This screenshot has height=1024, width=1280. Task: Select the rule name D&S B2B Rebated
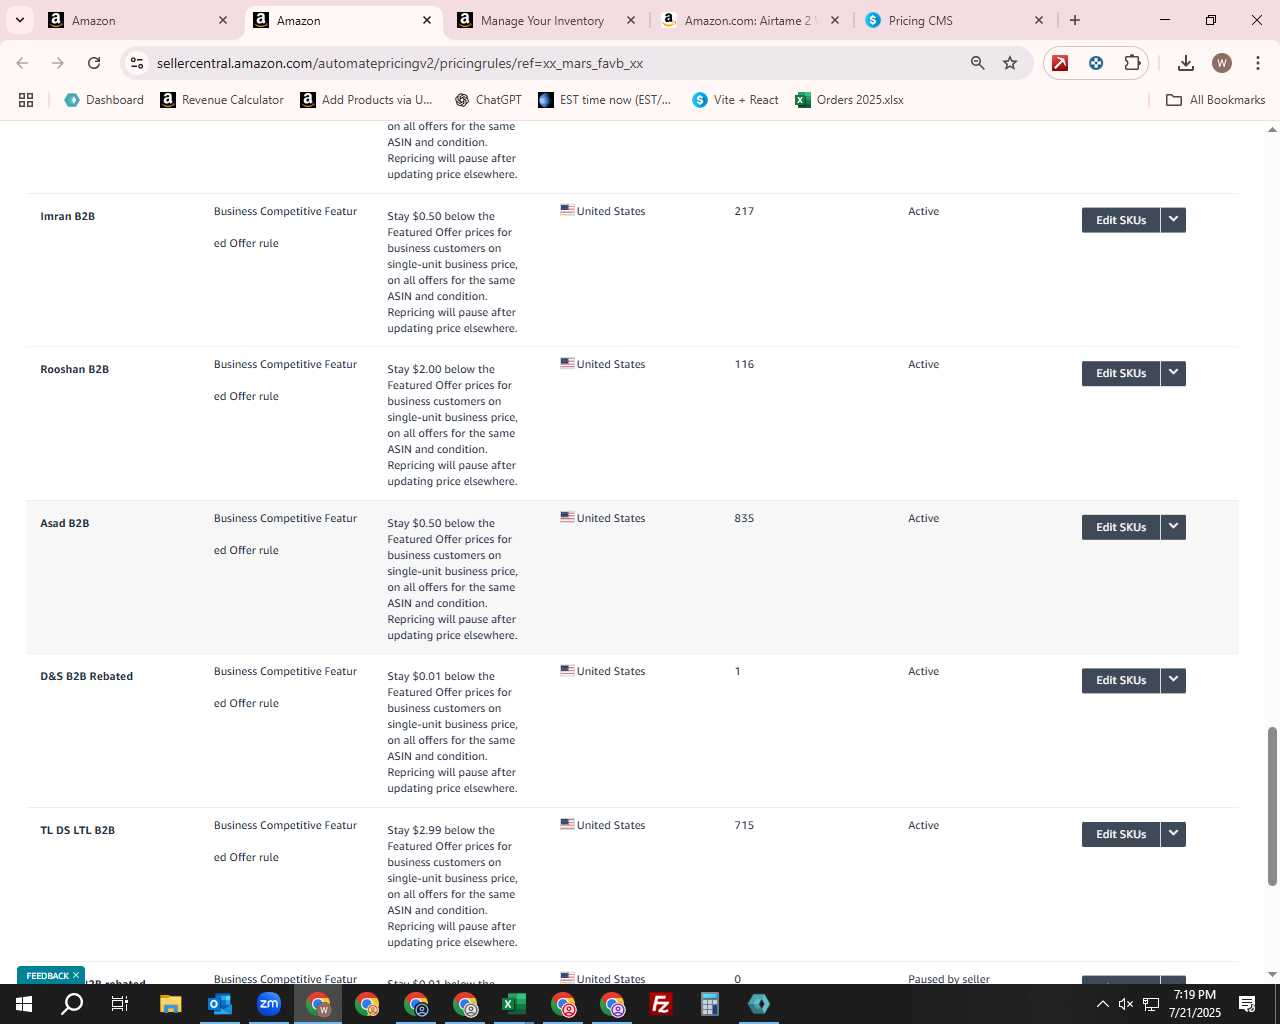86,676
